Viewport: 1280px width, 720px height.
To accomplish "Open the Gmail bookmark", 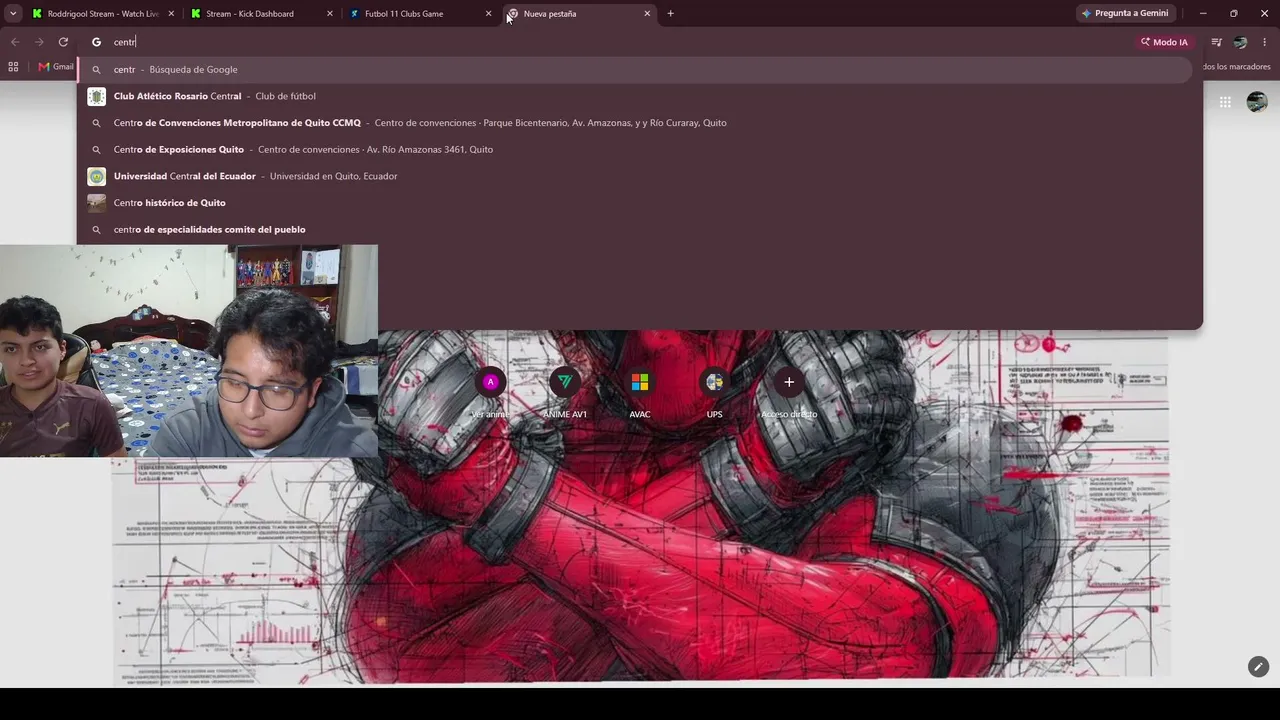I will pyautogui.click(x=56, y=67).
